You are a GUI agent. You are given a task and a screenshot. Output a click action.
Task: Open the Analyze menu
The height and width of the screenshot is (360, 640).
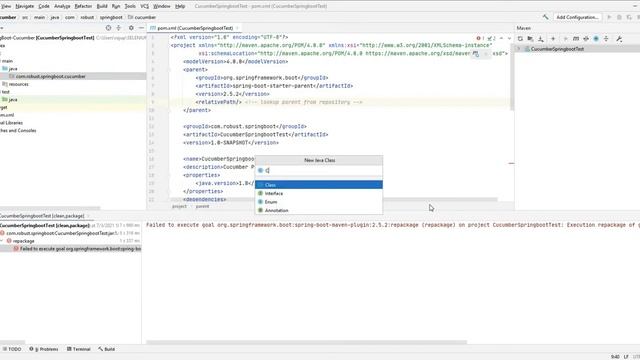(x=62, y=6)
